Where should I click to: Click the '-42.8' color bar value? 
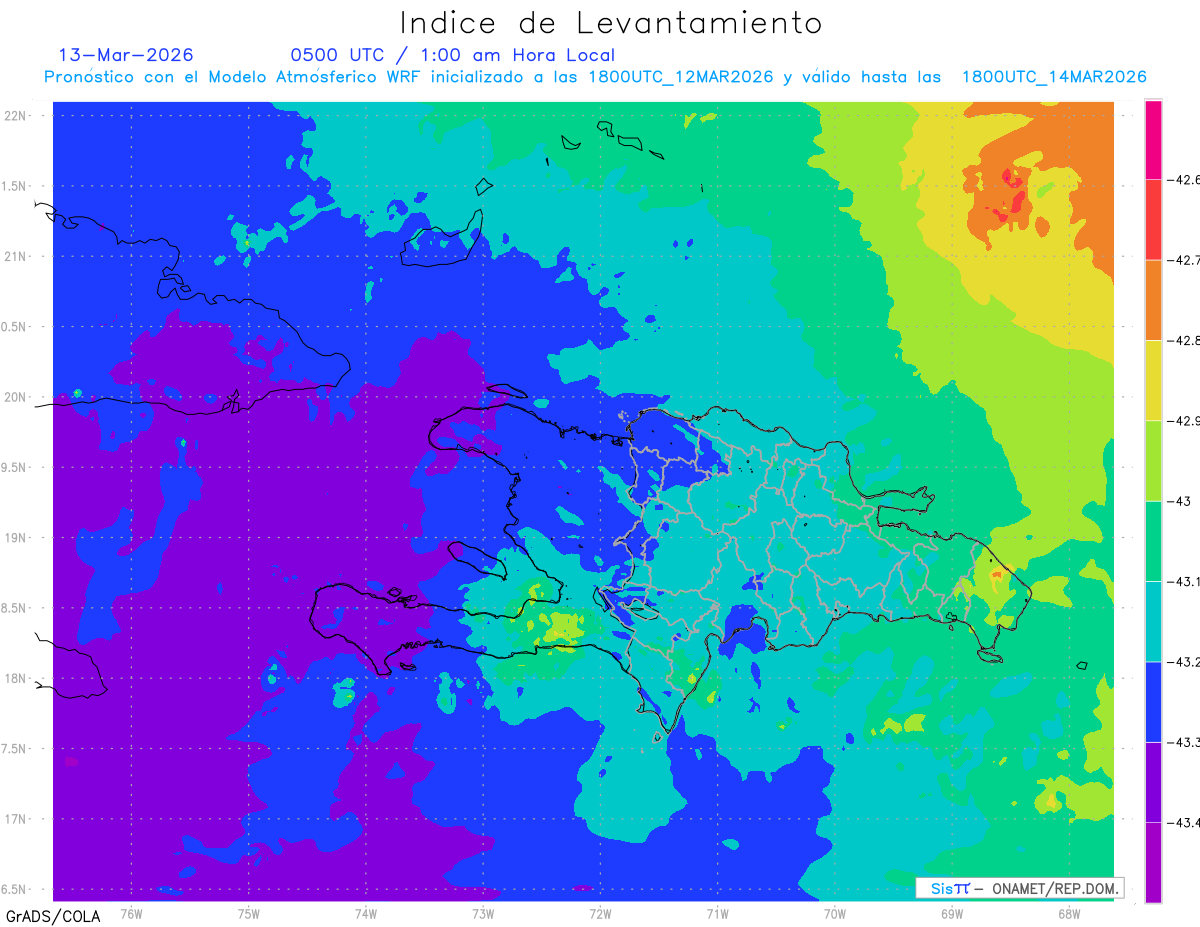click(1185, 340)
